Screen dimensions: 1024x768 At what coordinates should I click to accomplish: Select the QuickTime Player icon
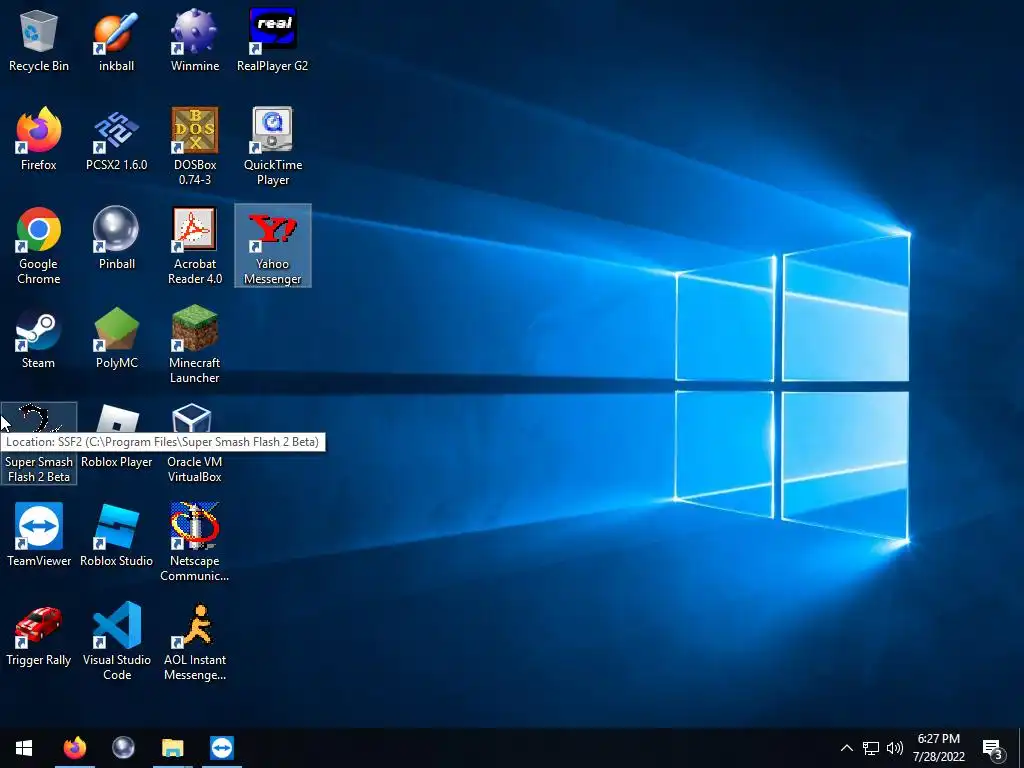[x=272, y=146]
